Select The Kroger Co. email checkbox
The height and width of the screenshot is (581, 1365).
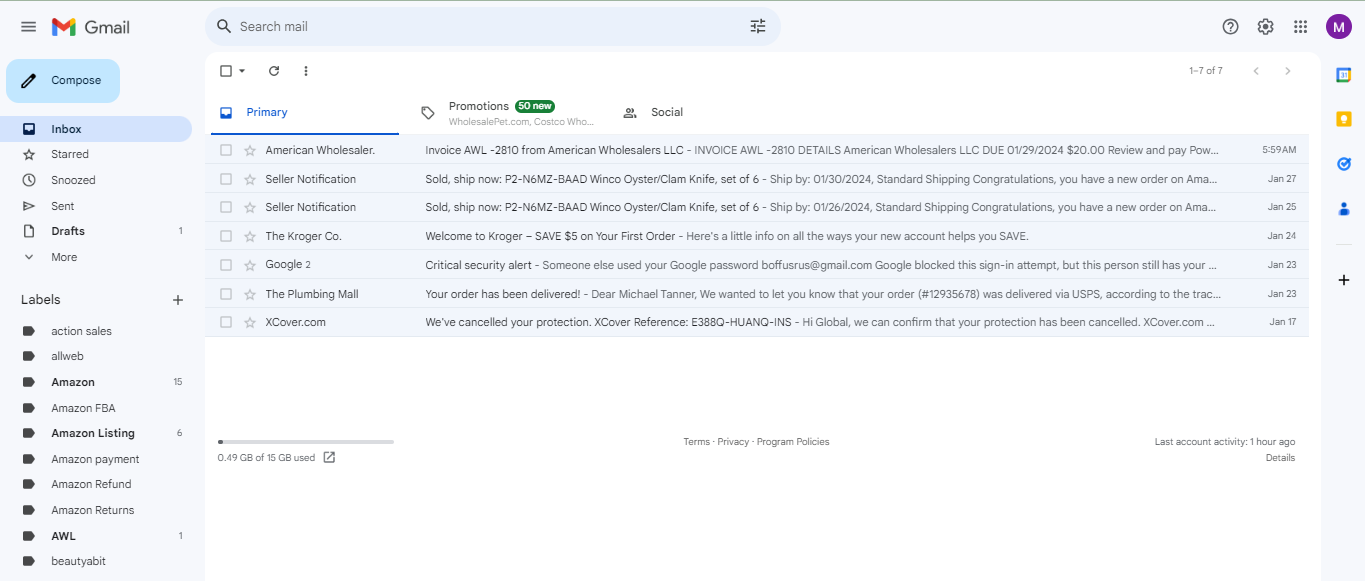[x=226, y=236]
